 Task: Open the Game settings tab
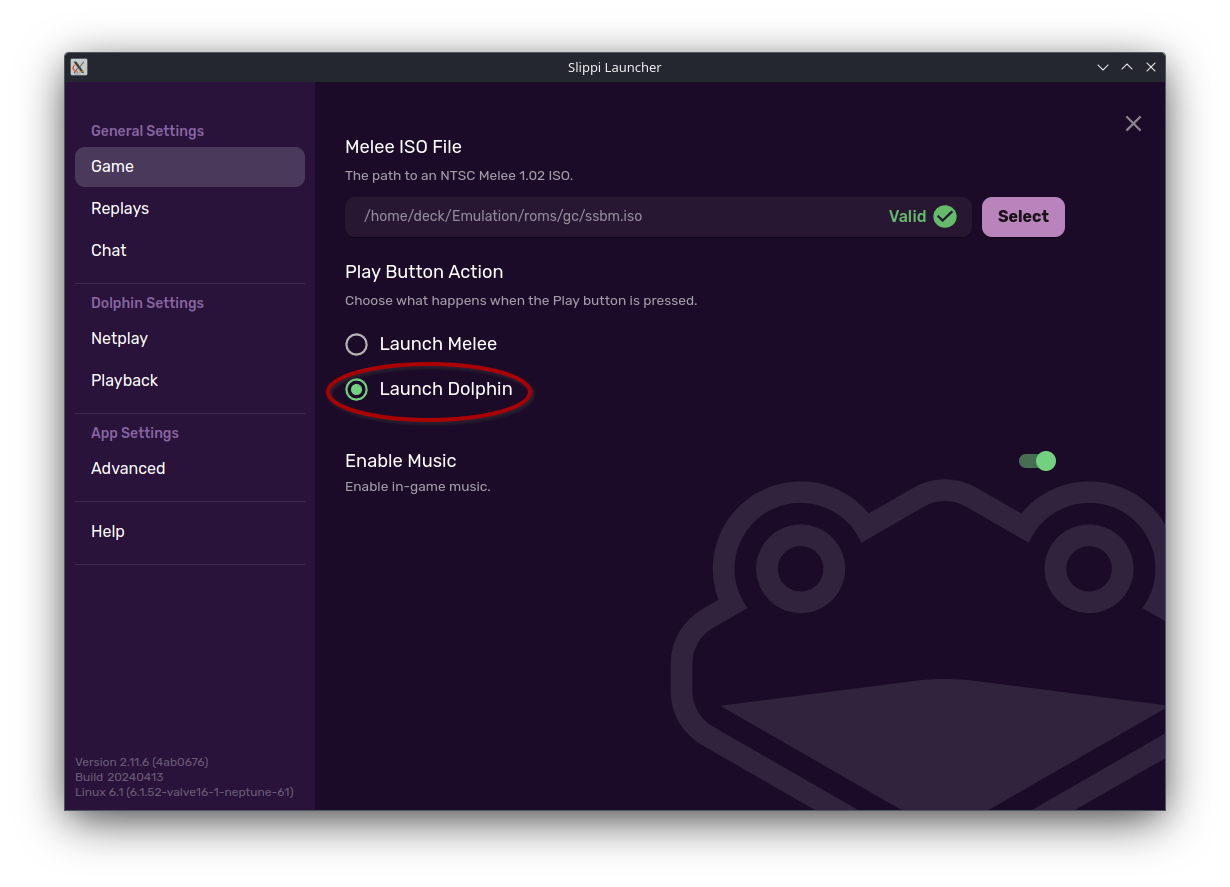190,167
